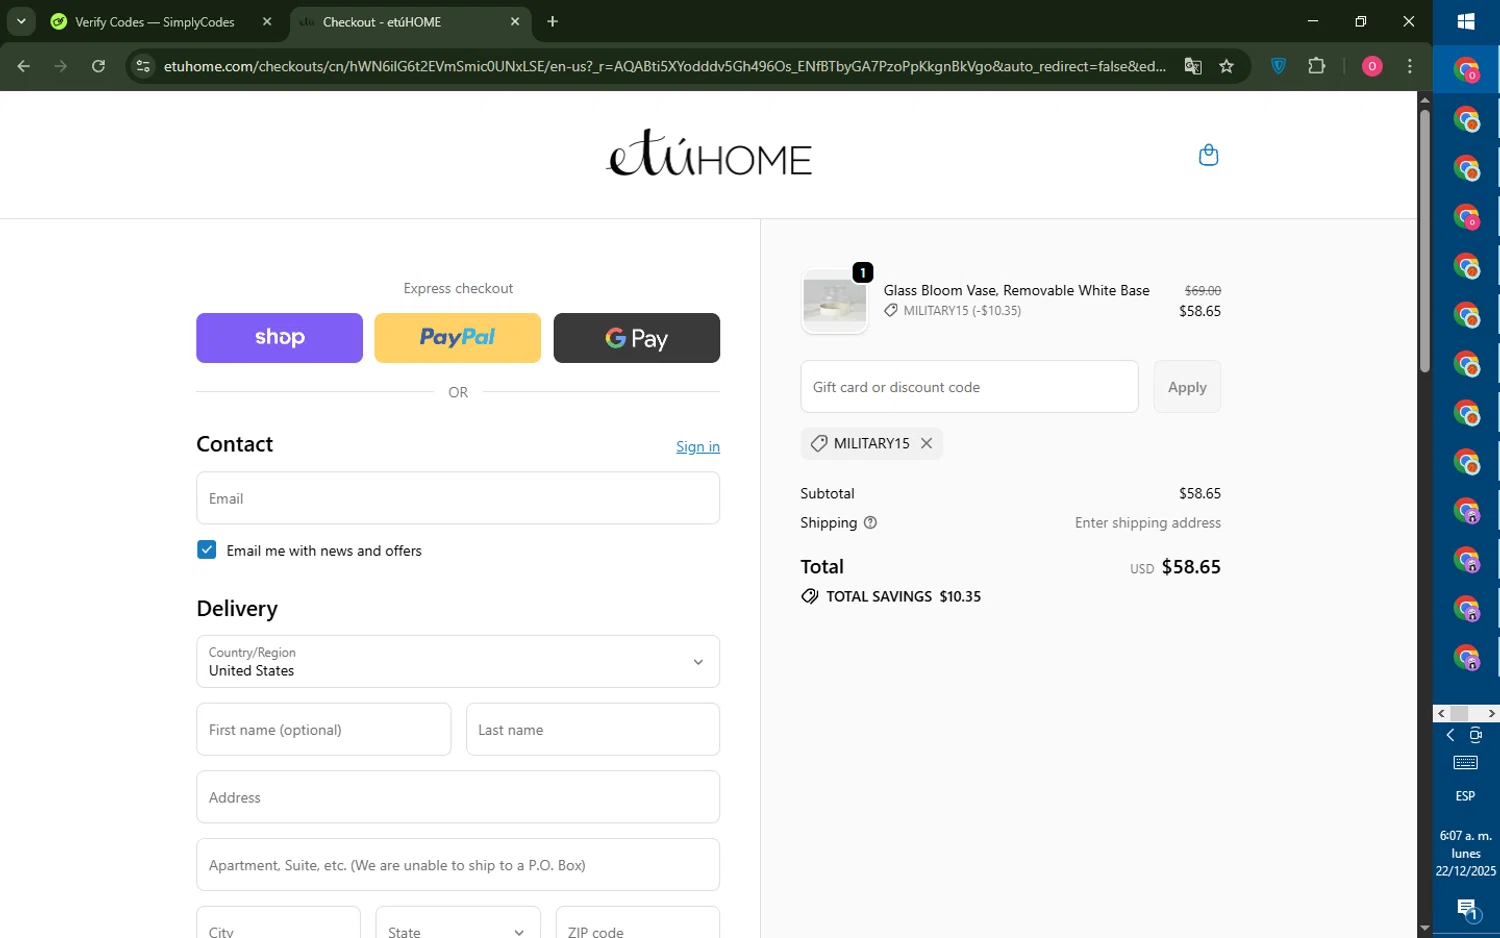This screenshot has height=938, width=1500.
Task: Open the Chrome profile avatar
Action: [x=1372, y=66]
